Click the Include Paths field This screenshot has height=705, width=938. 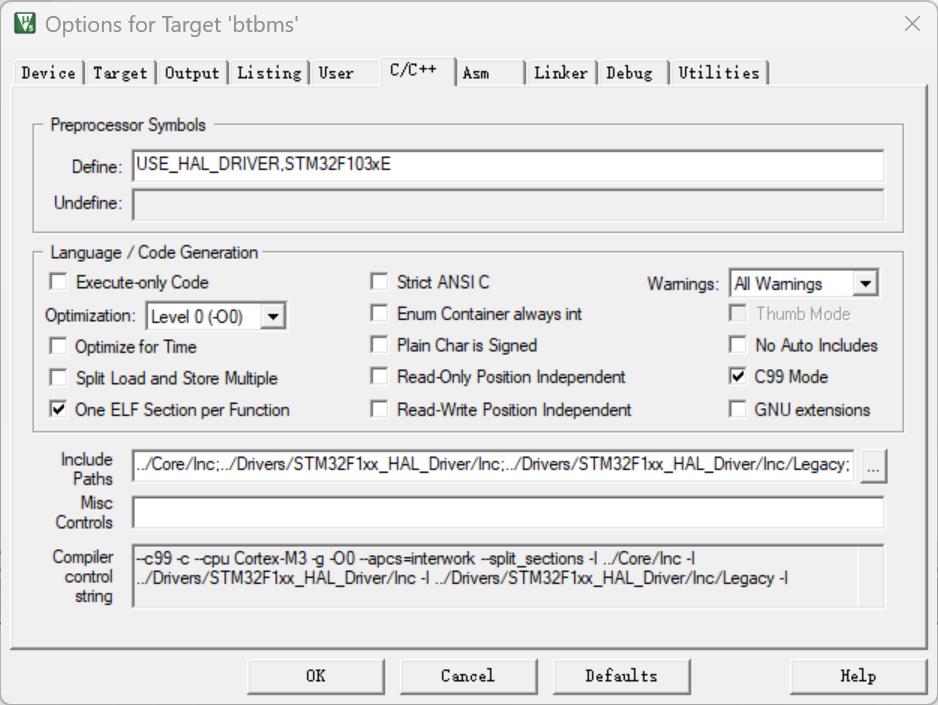494,465
